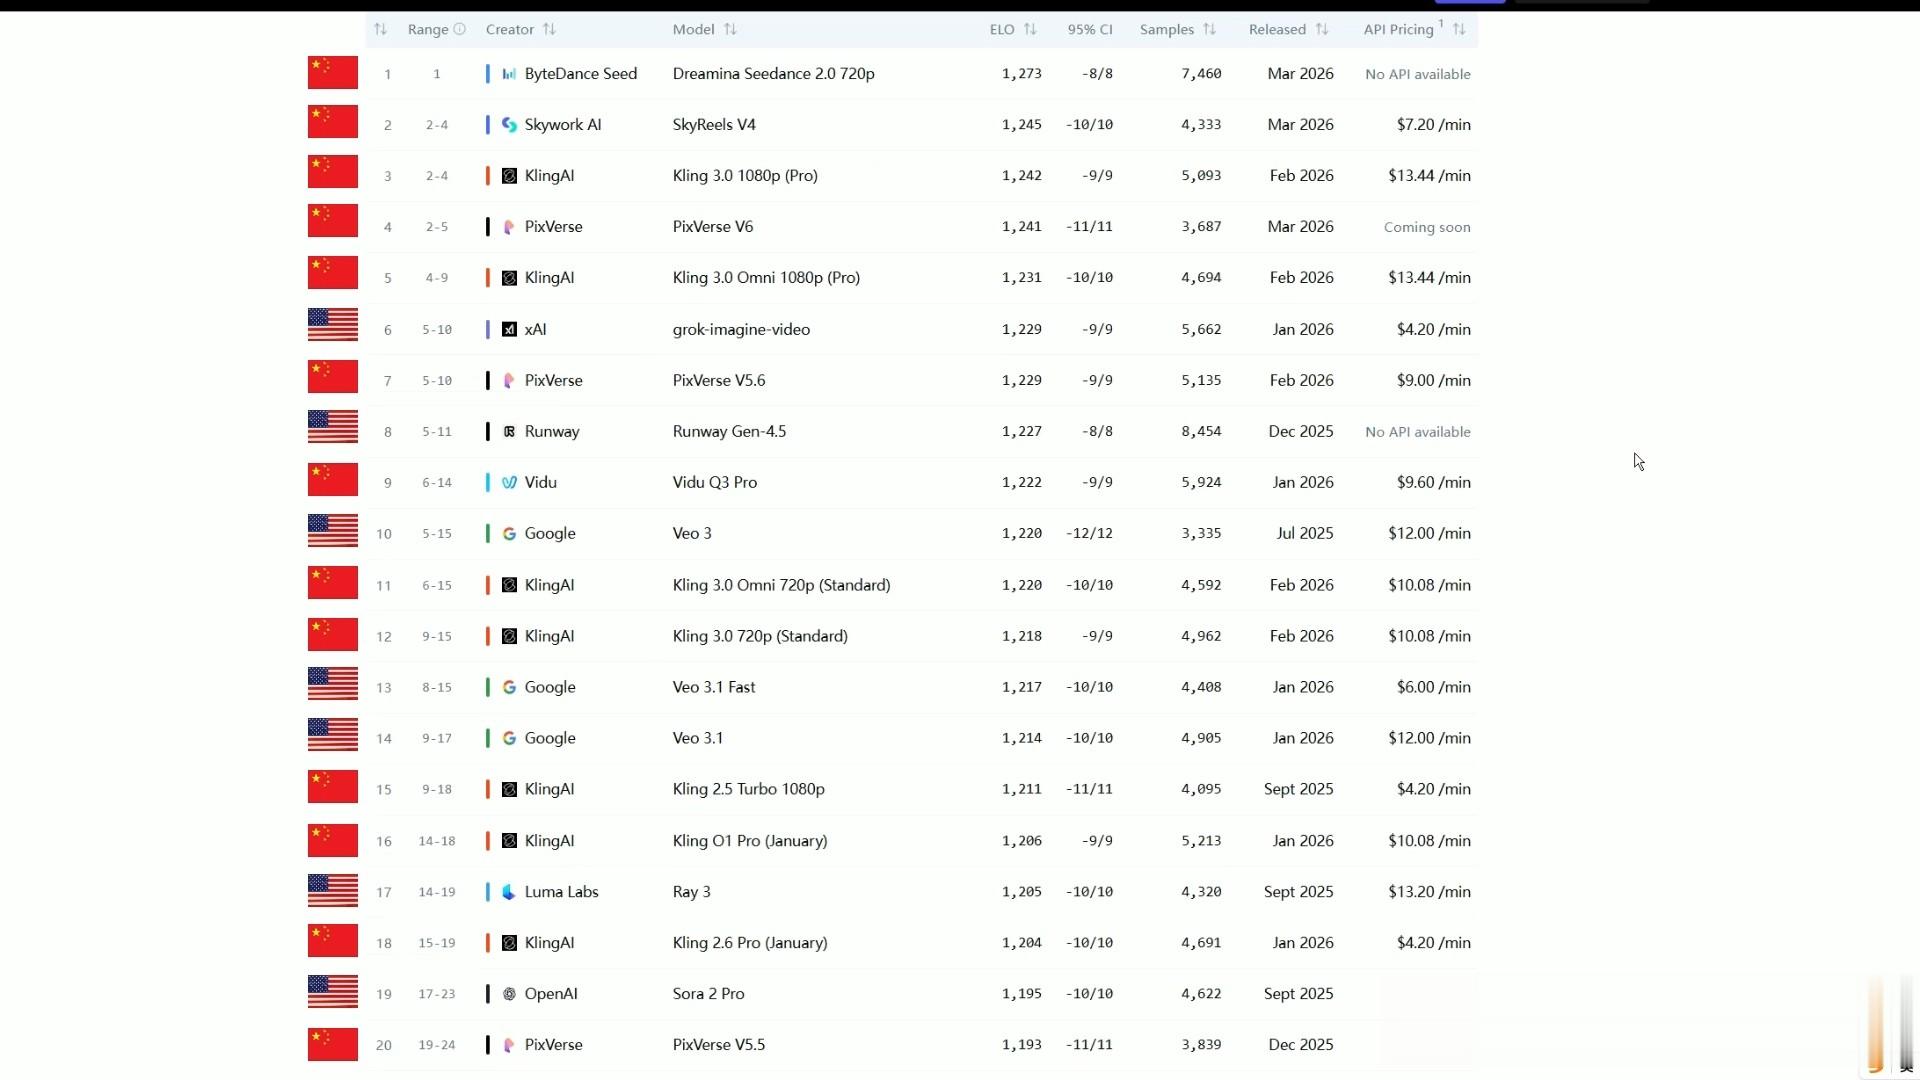1920x1080 pixels.
Task: Click the Google logo in Veo 3 row
Action: tap(509, 534)
